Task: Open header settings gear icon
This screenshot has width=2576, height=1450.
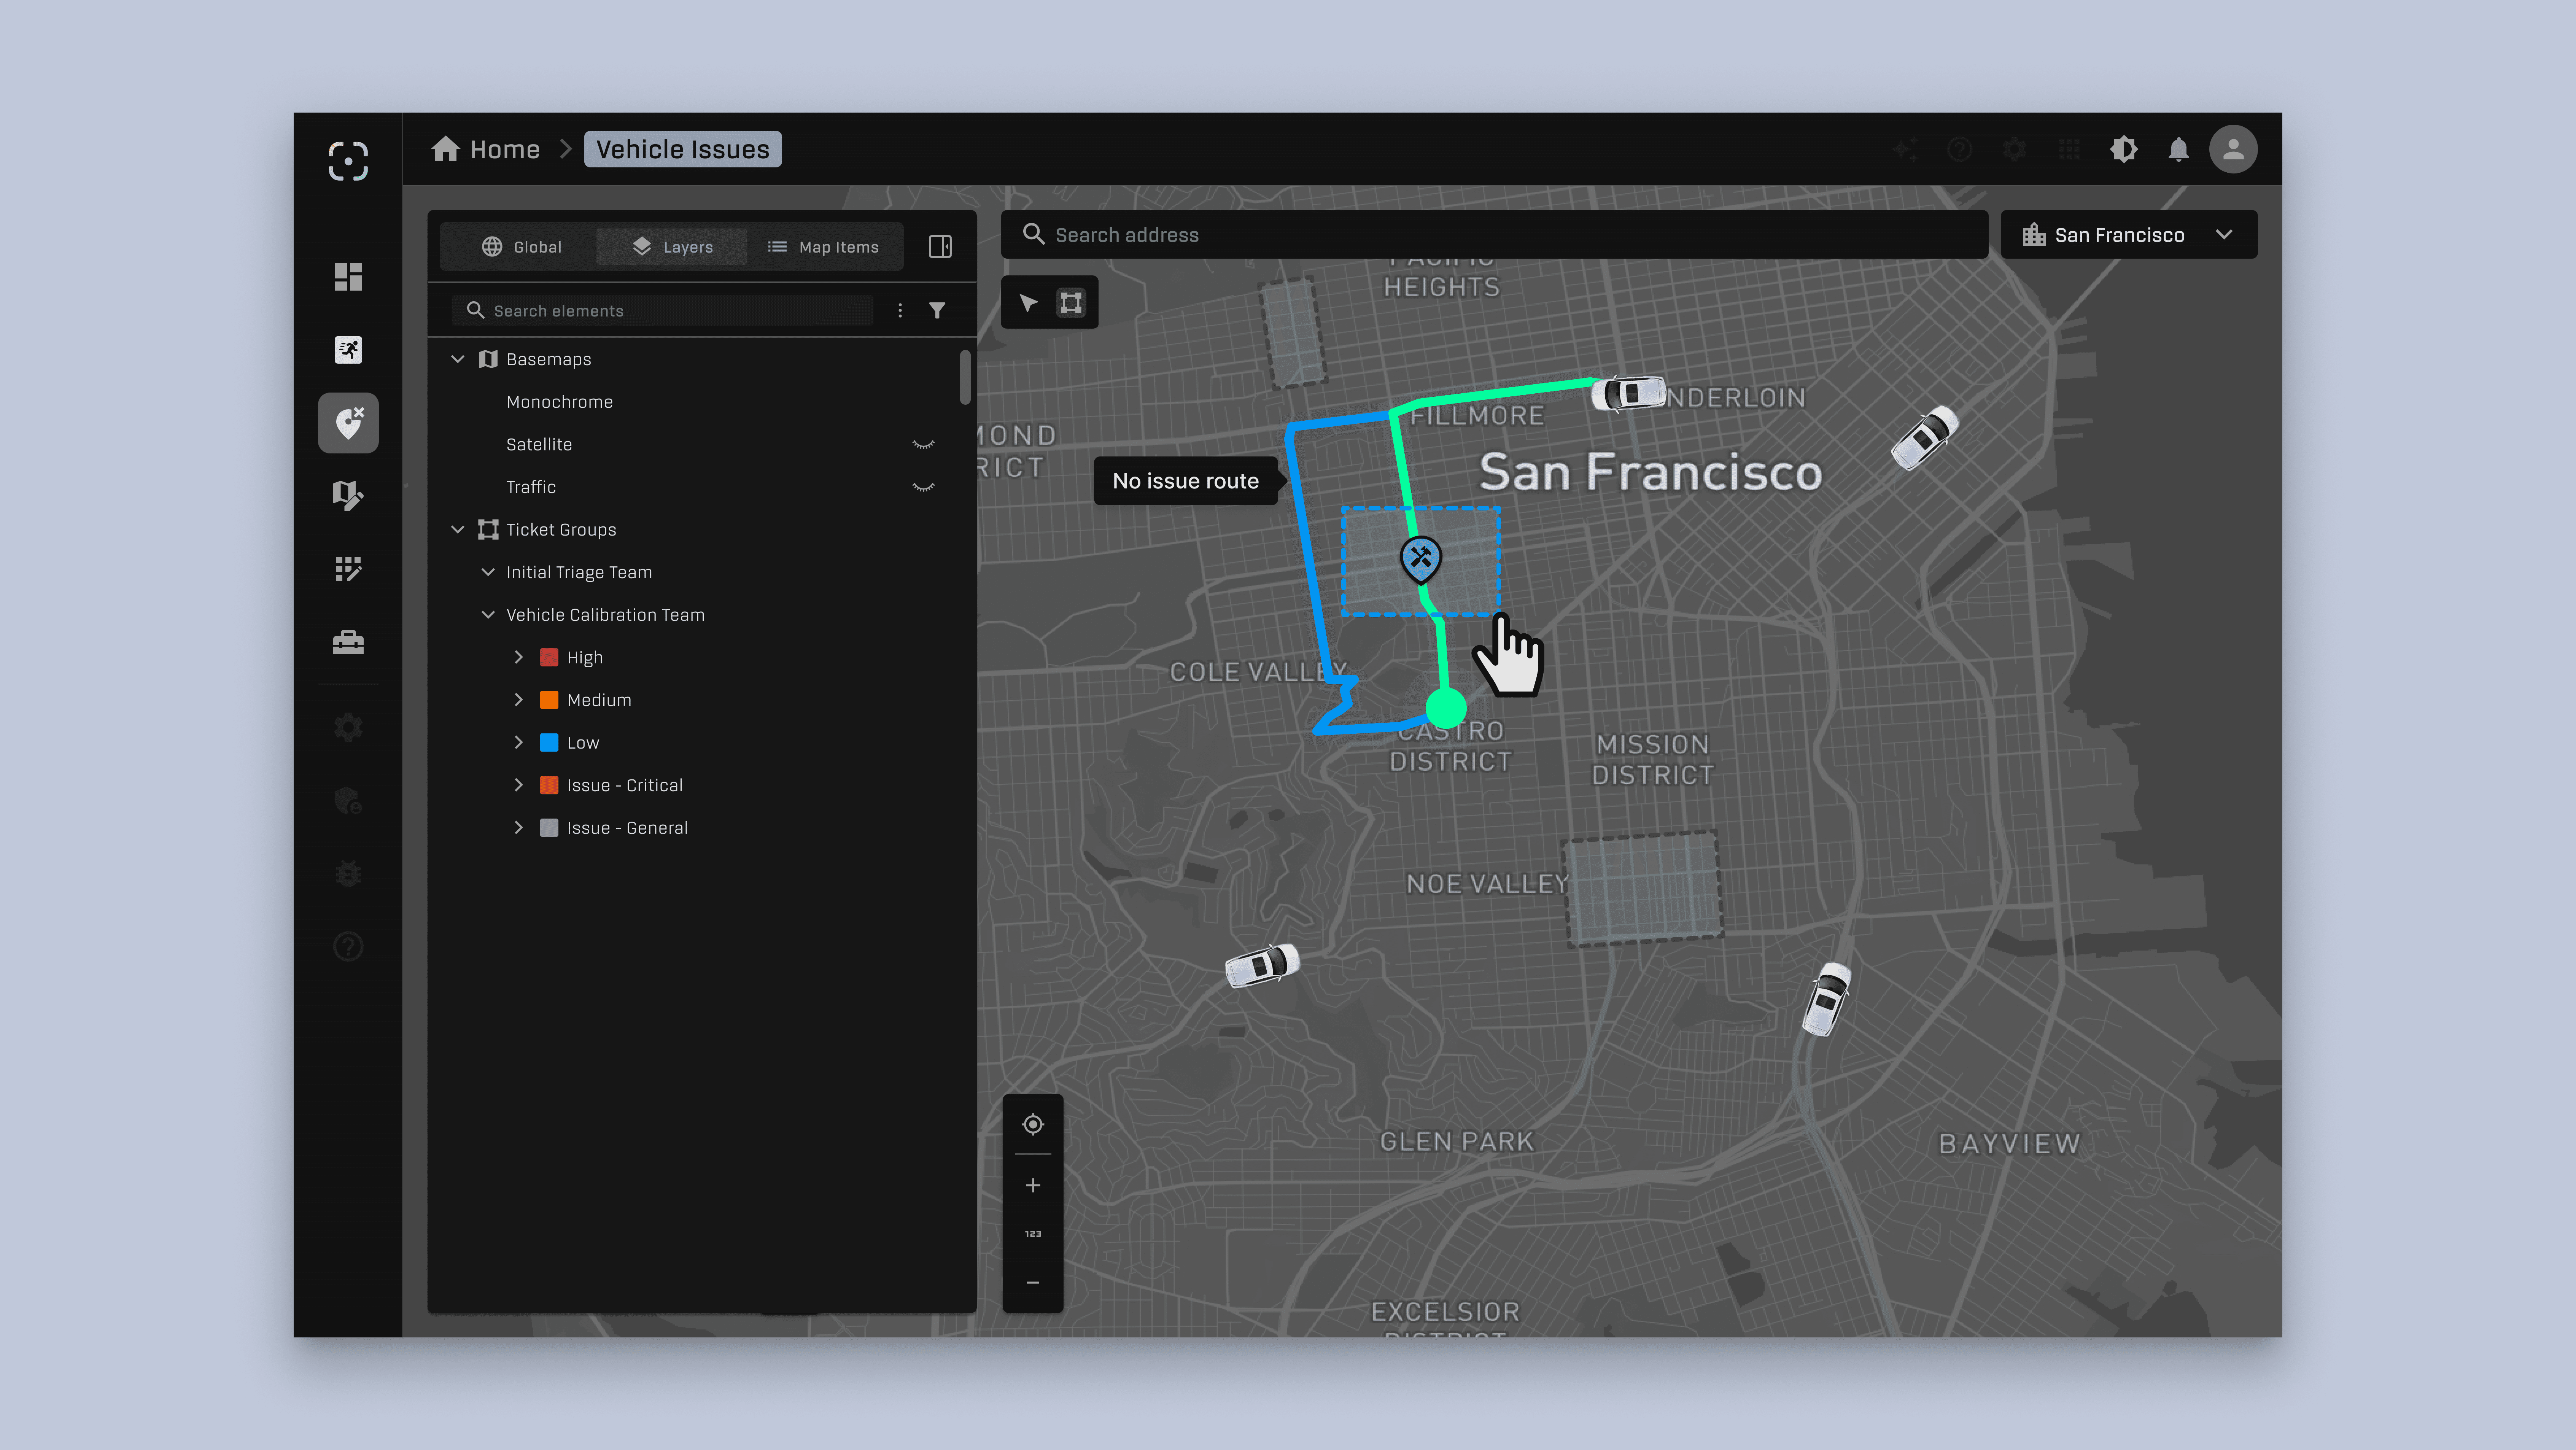Action: [x=2015, y=149]
